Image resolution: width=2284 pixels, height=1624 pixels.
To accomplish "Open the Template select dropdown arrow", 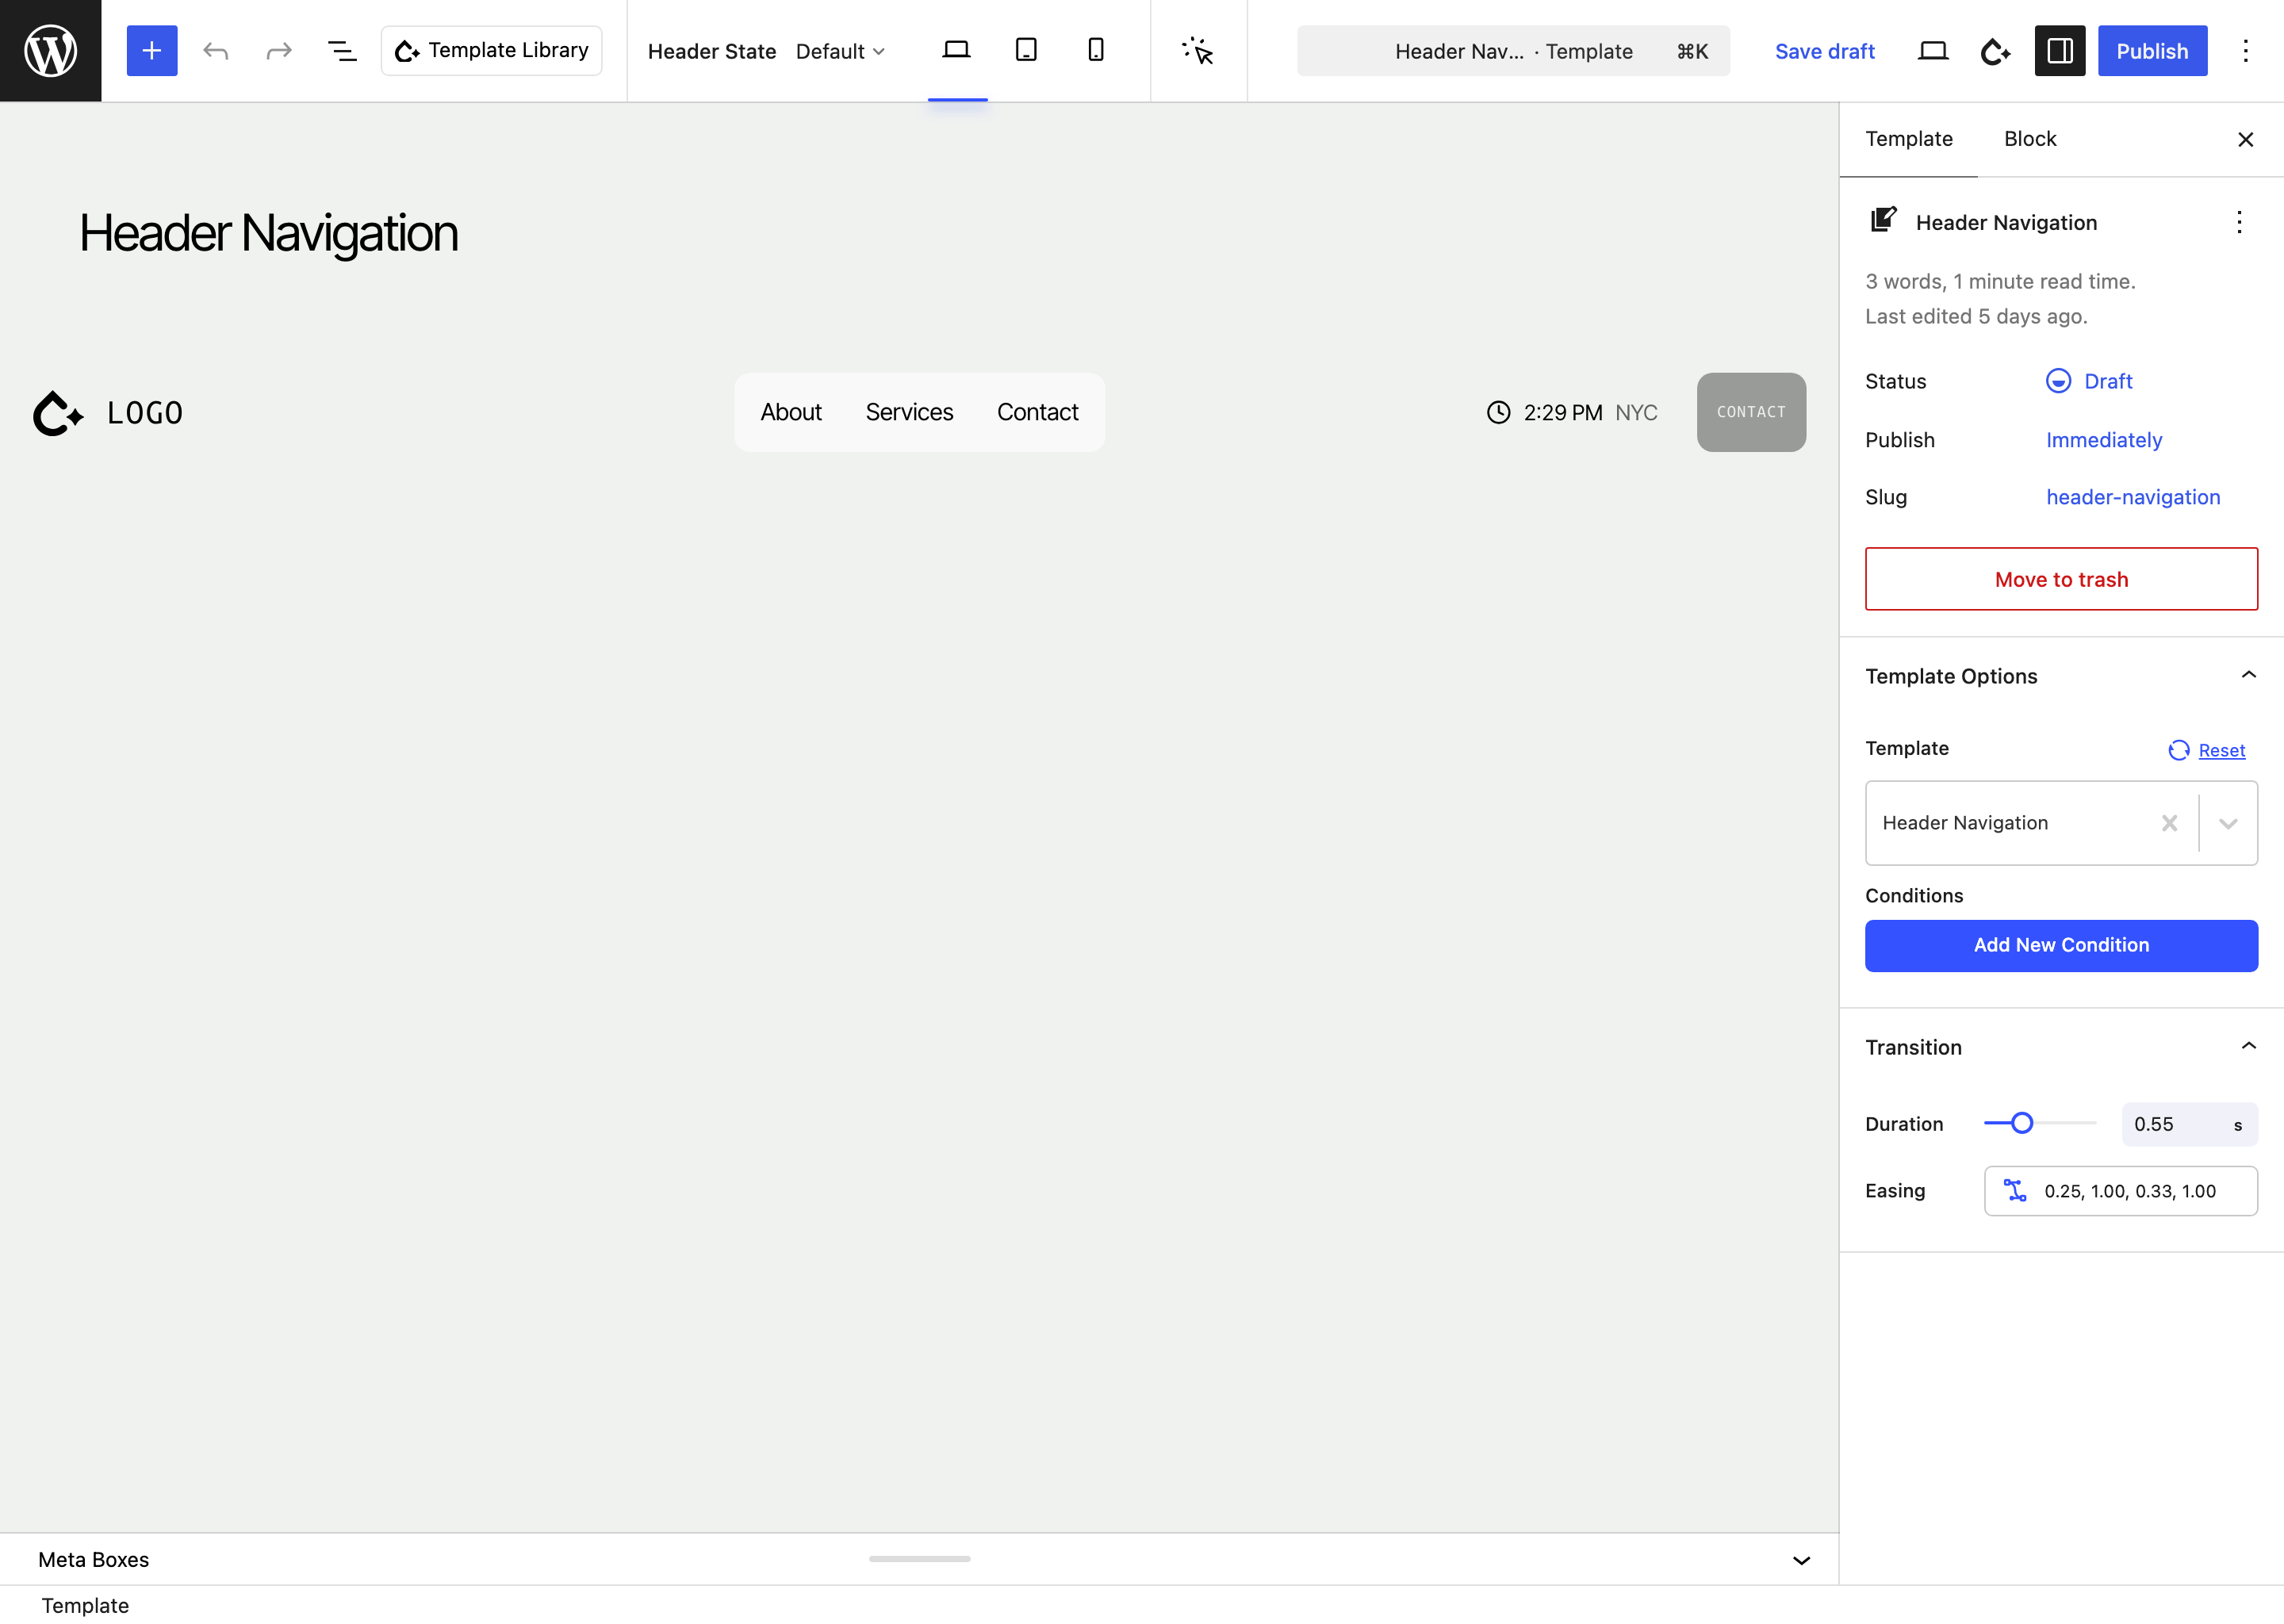I will (x=2228, y=823).
